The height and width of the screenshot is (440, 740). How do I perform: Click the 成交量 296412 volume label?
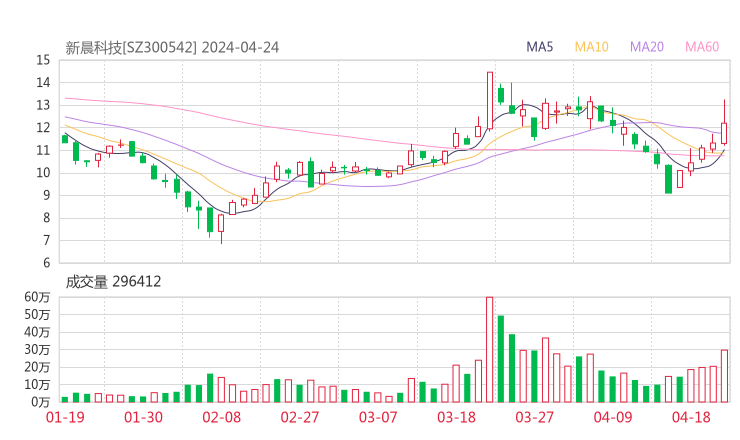[113, 282]
